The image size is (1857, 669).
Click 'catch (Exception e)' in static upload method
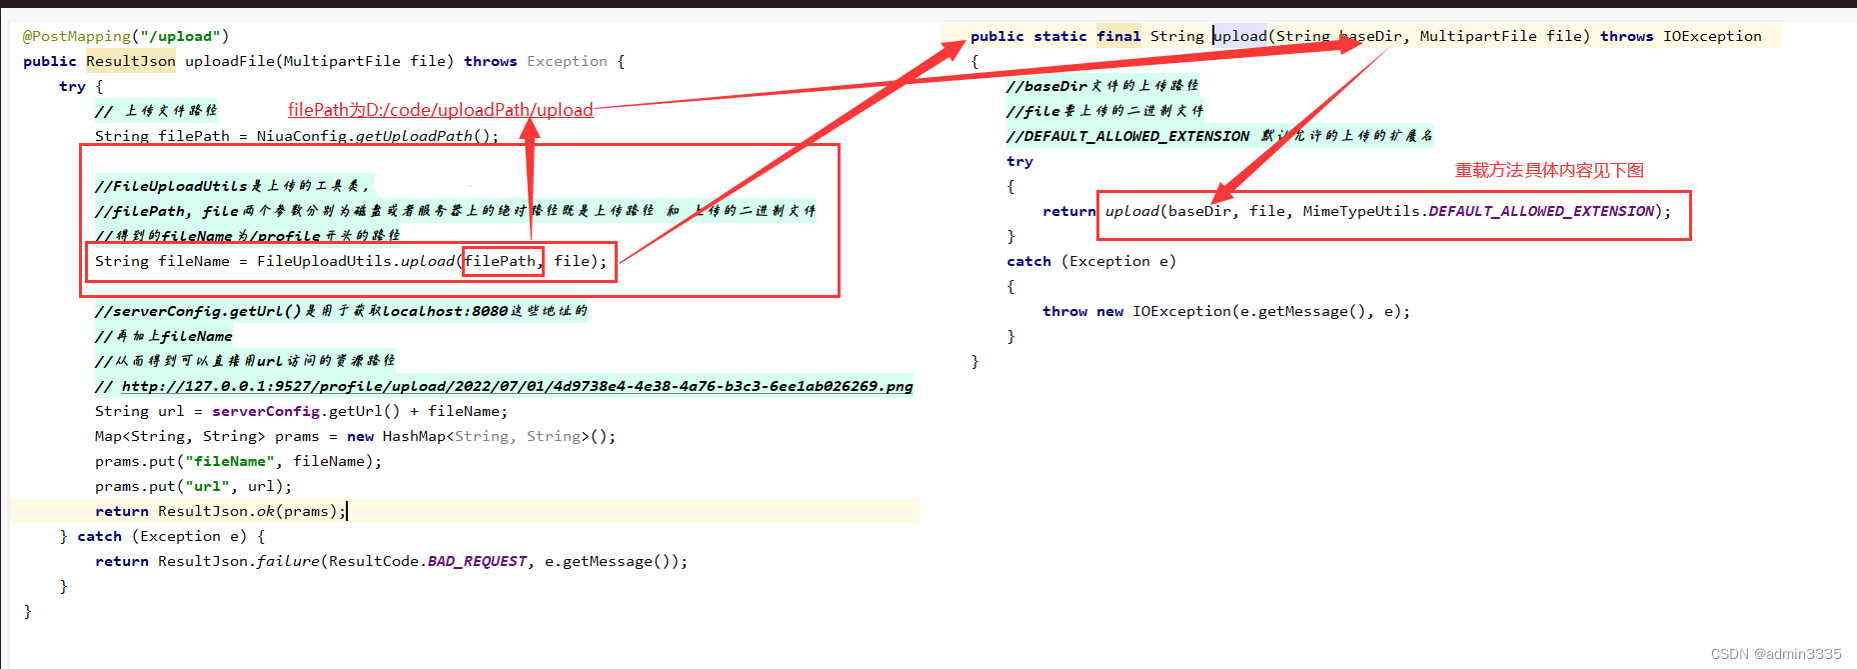point(1091,261)
